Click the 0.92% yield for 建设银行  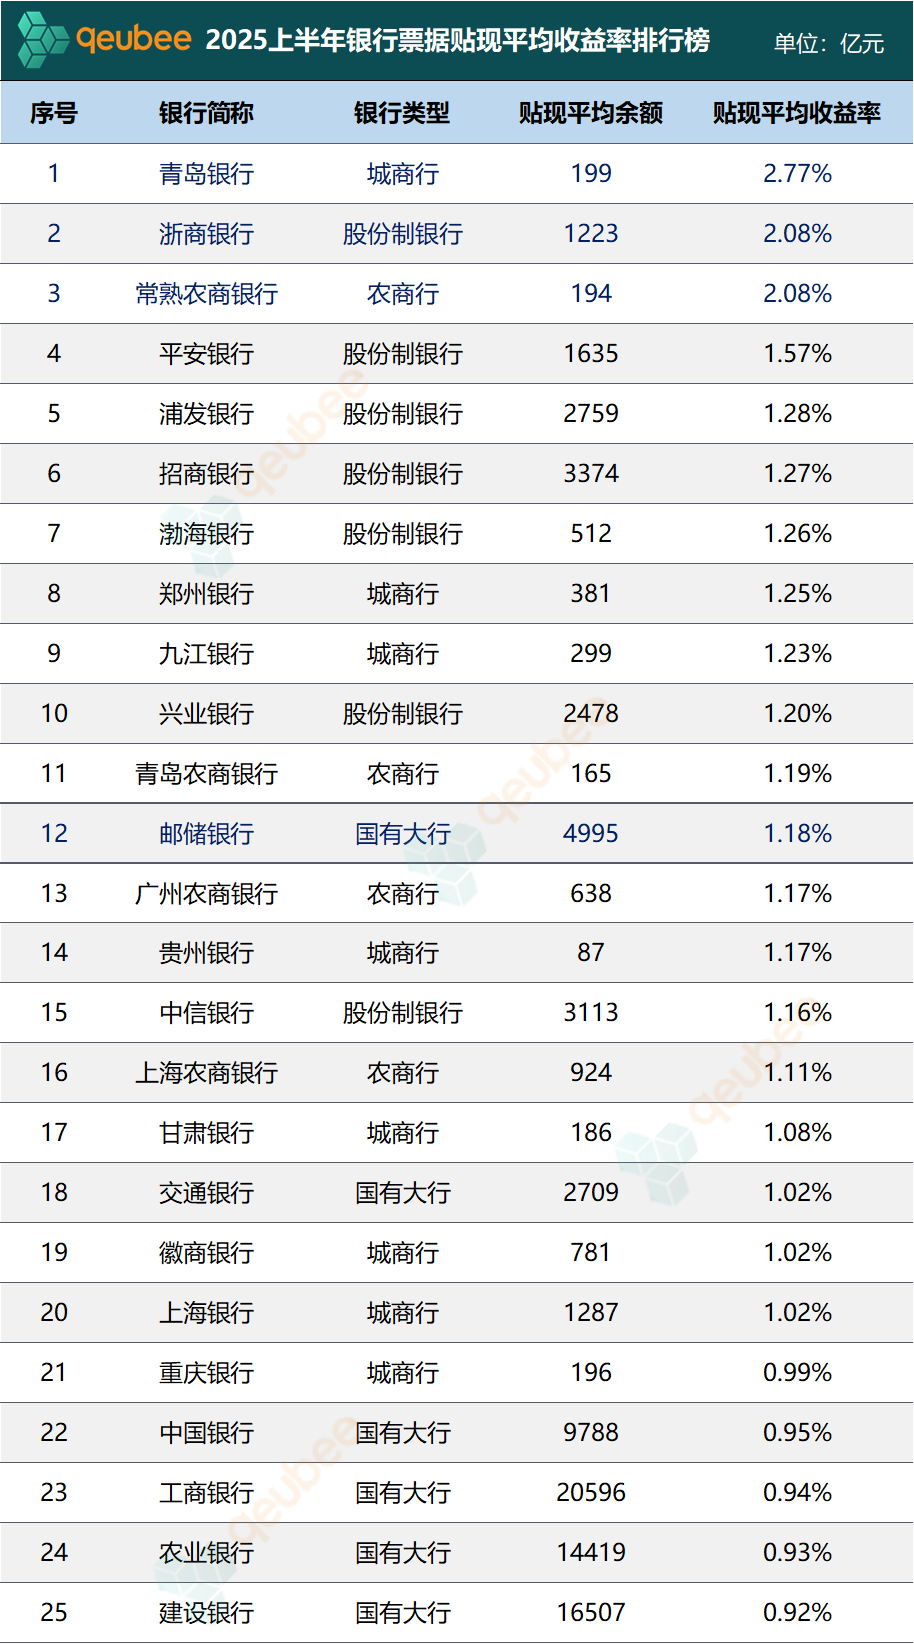(797, 1613)
